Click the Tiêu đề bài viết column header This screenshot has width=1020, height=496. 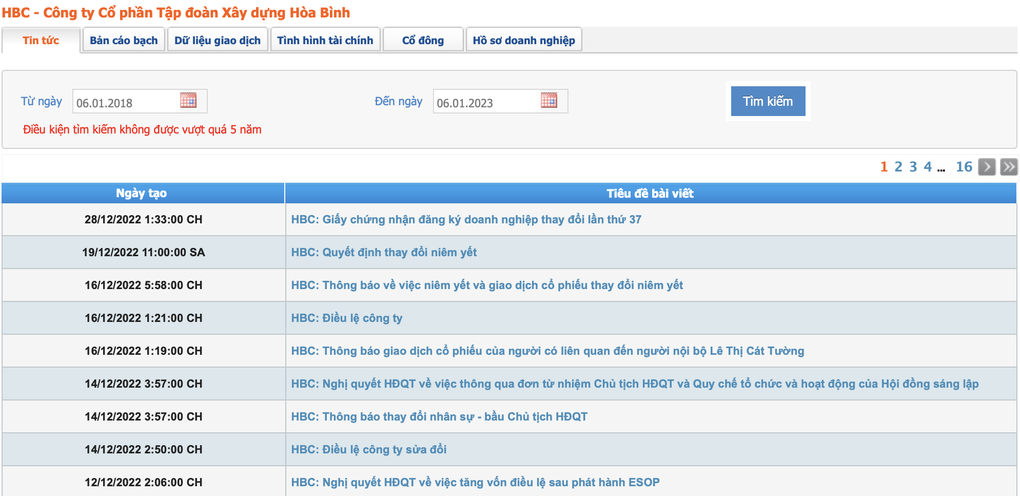tap(651, 193)
